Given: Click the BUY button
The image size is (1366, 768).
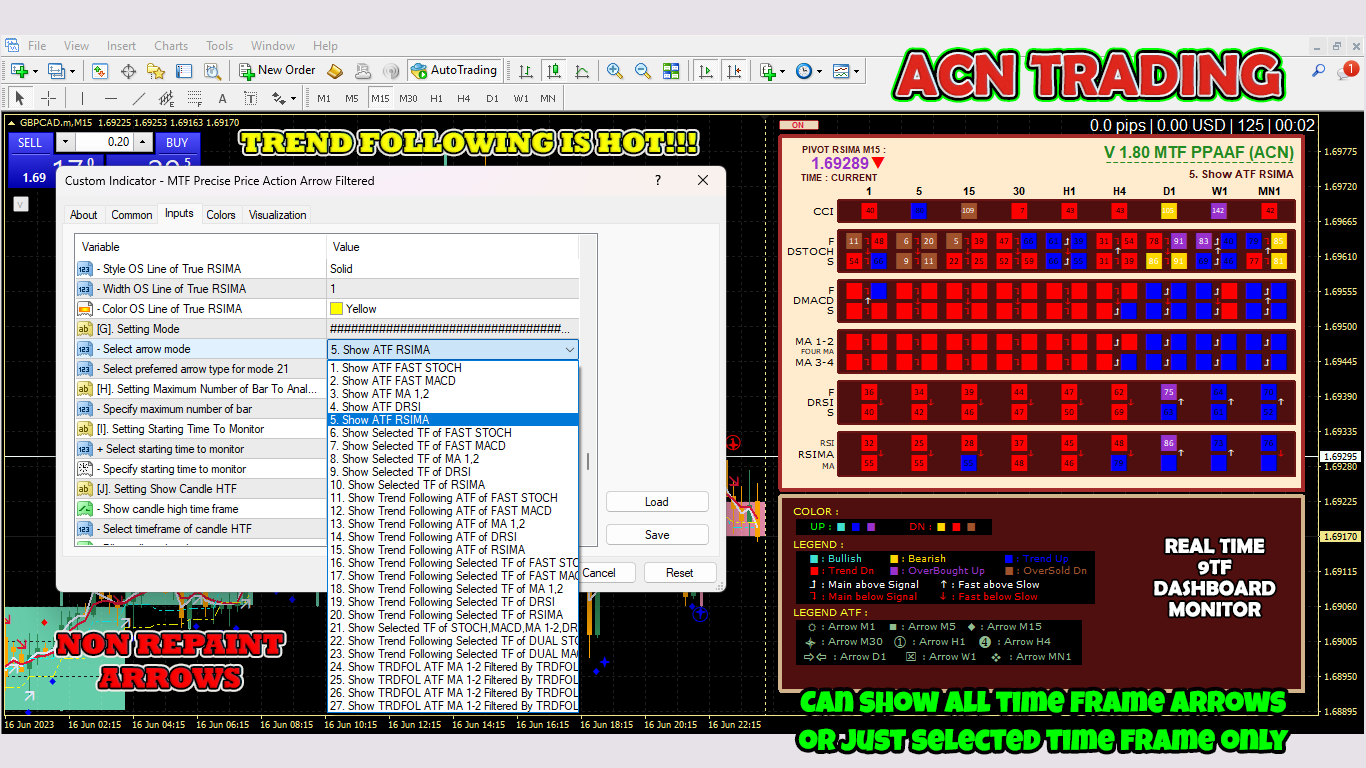Looking at the screenshot, I should coord(177,142).
